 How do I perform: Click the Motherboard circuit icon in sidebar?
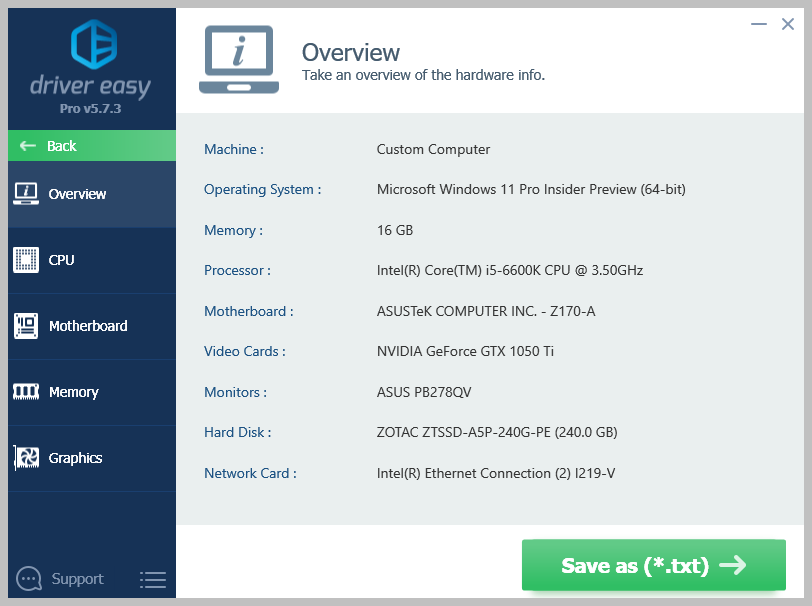pyautogui.click(x=26, y=326)
